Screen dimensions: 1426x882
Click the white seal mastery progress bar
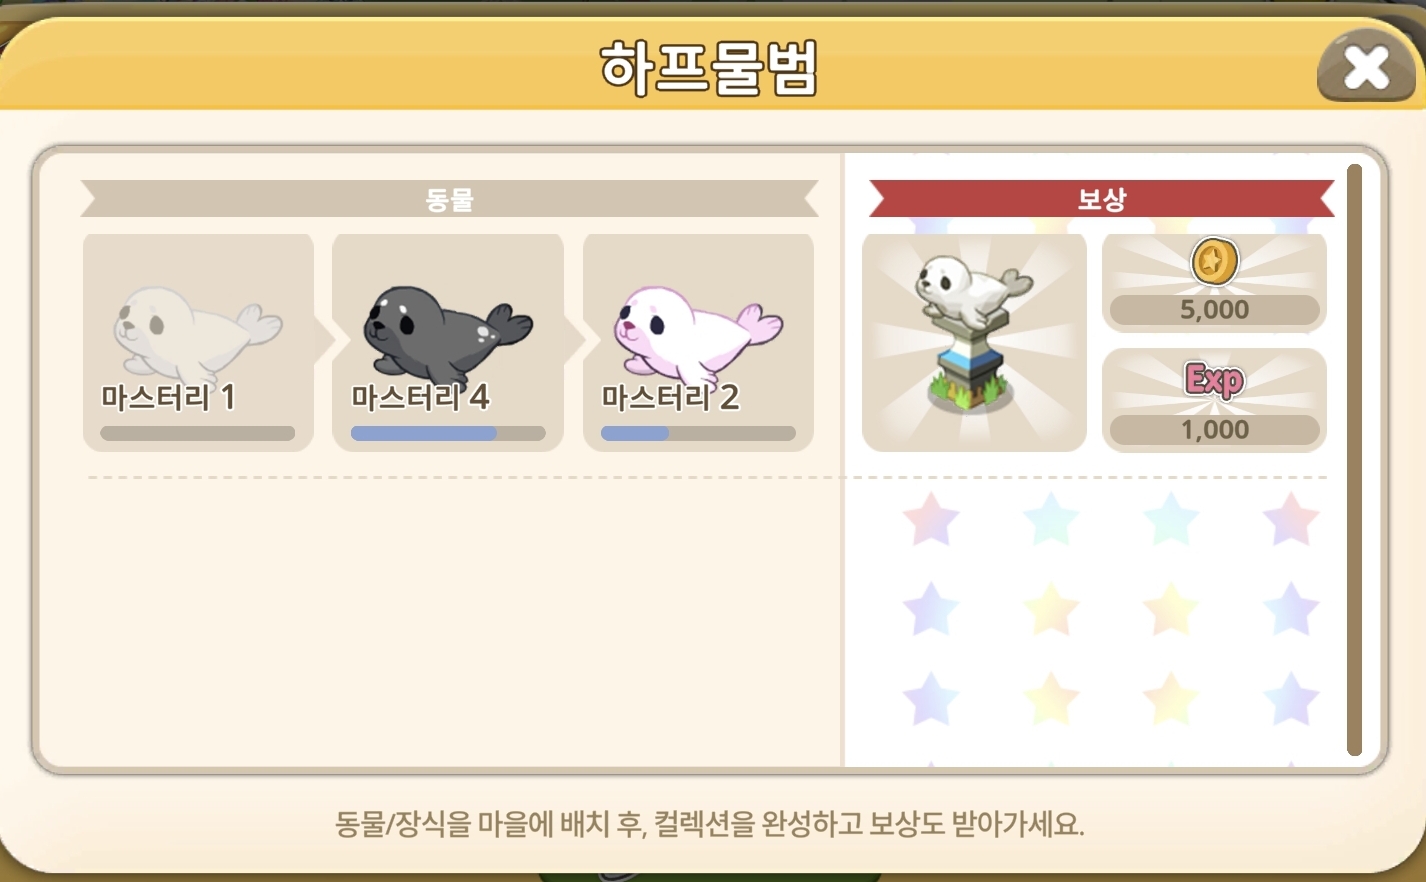(198, 433)
